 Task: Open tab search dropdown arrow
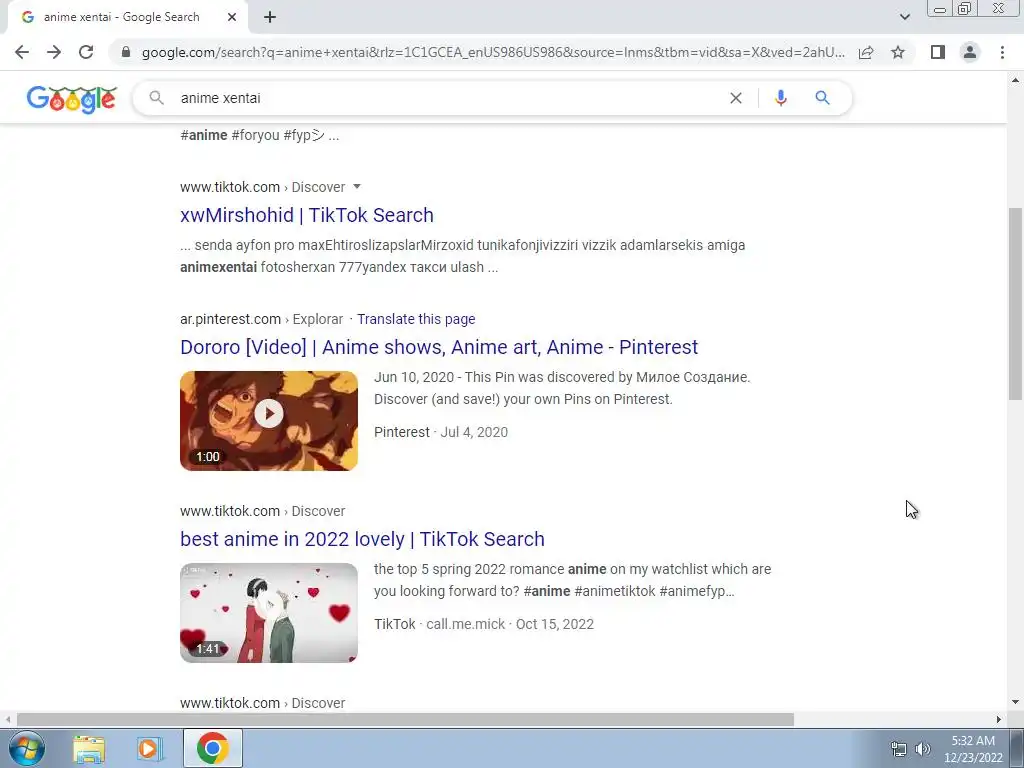[904, 17]
